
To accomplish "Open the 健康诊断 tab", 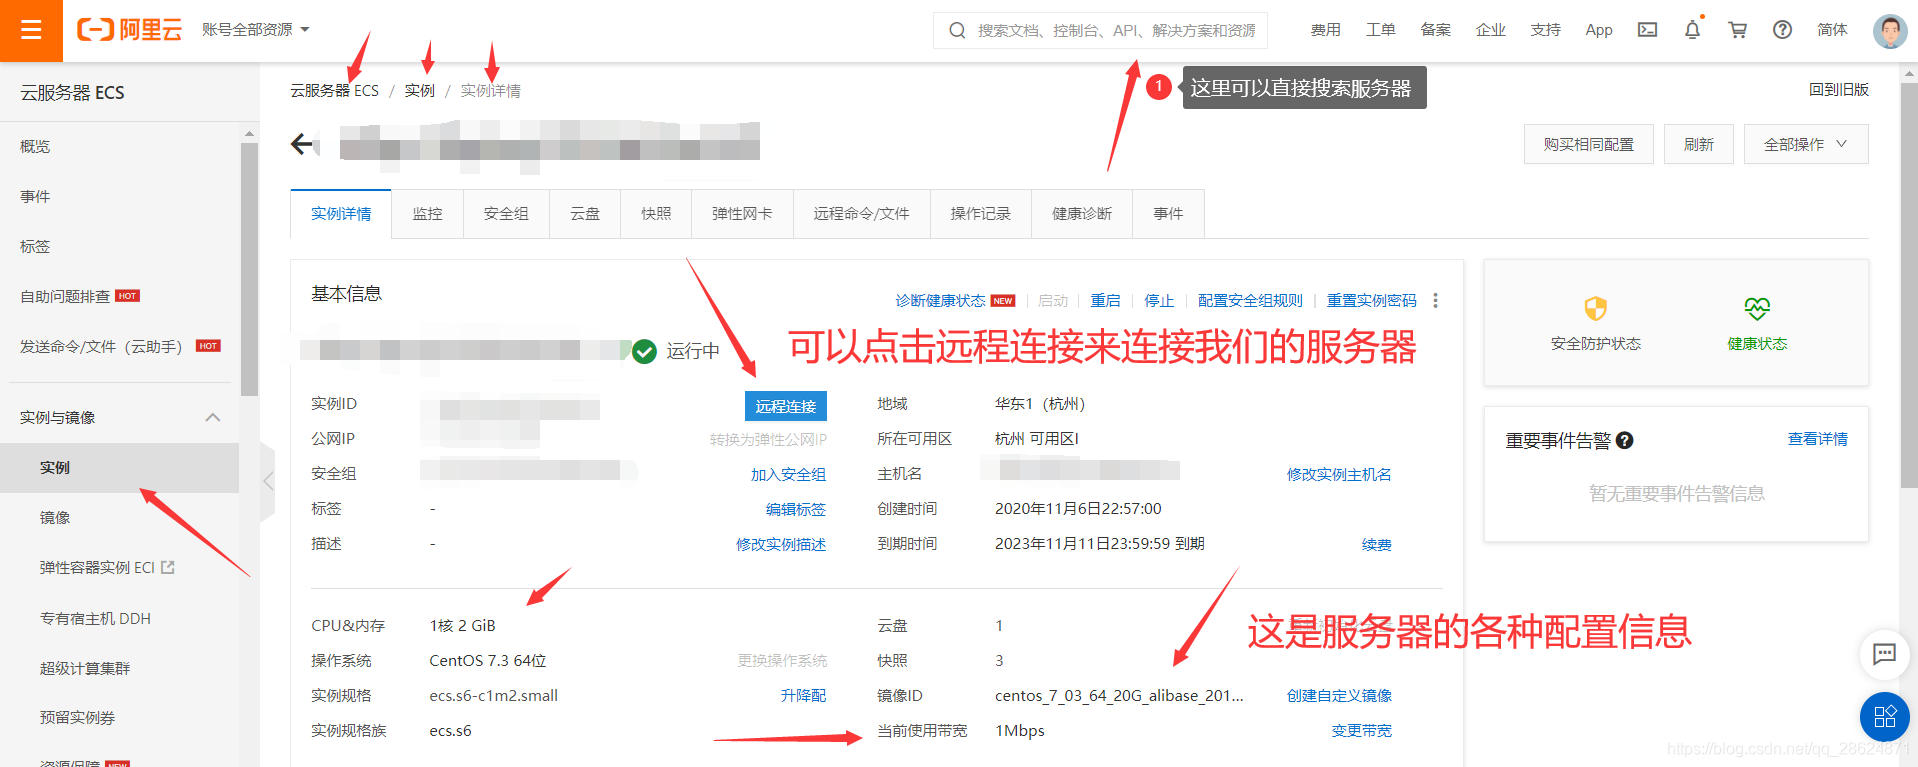I will pyautogui.click(x=1082, y=214).
